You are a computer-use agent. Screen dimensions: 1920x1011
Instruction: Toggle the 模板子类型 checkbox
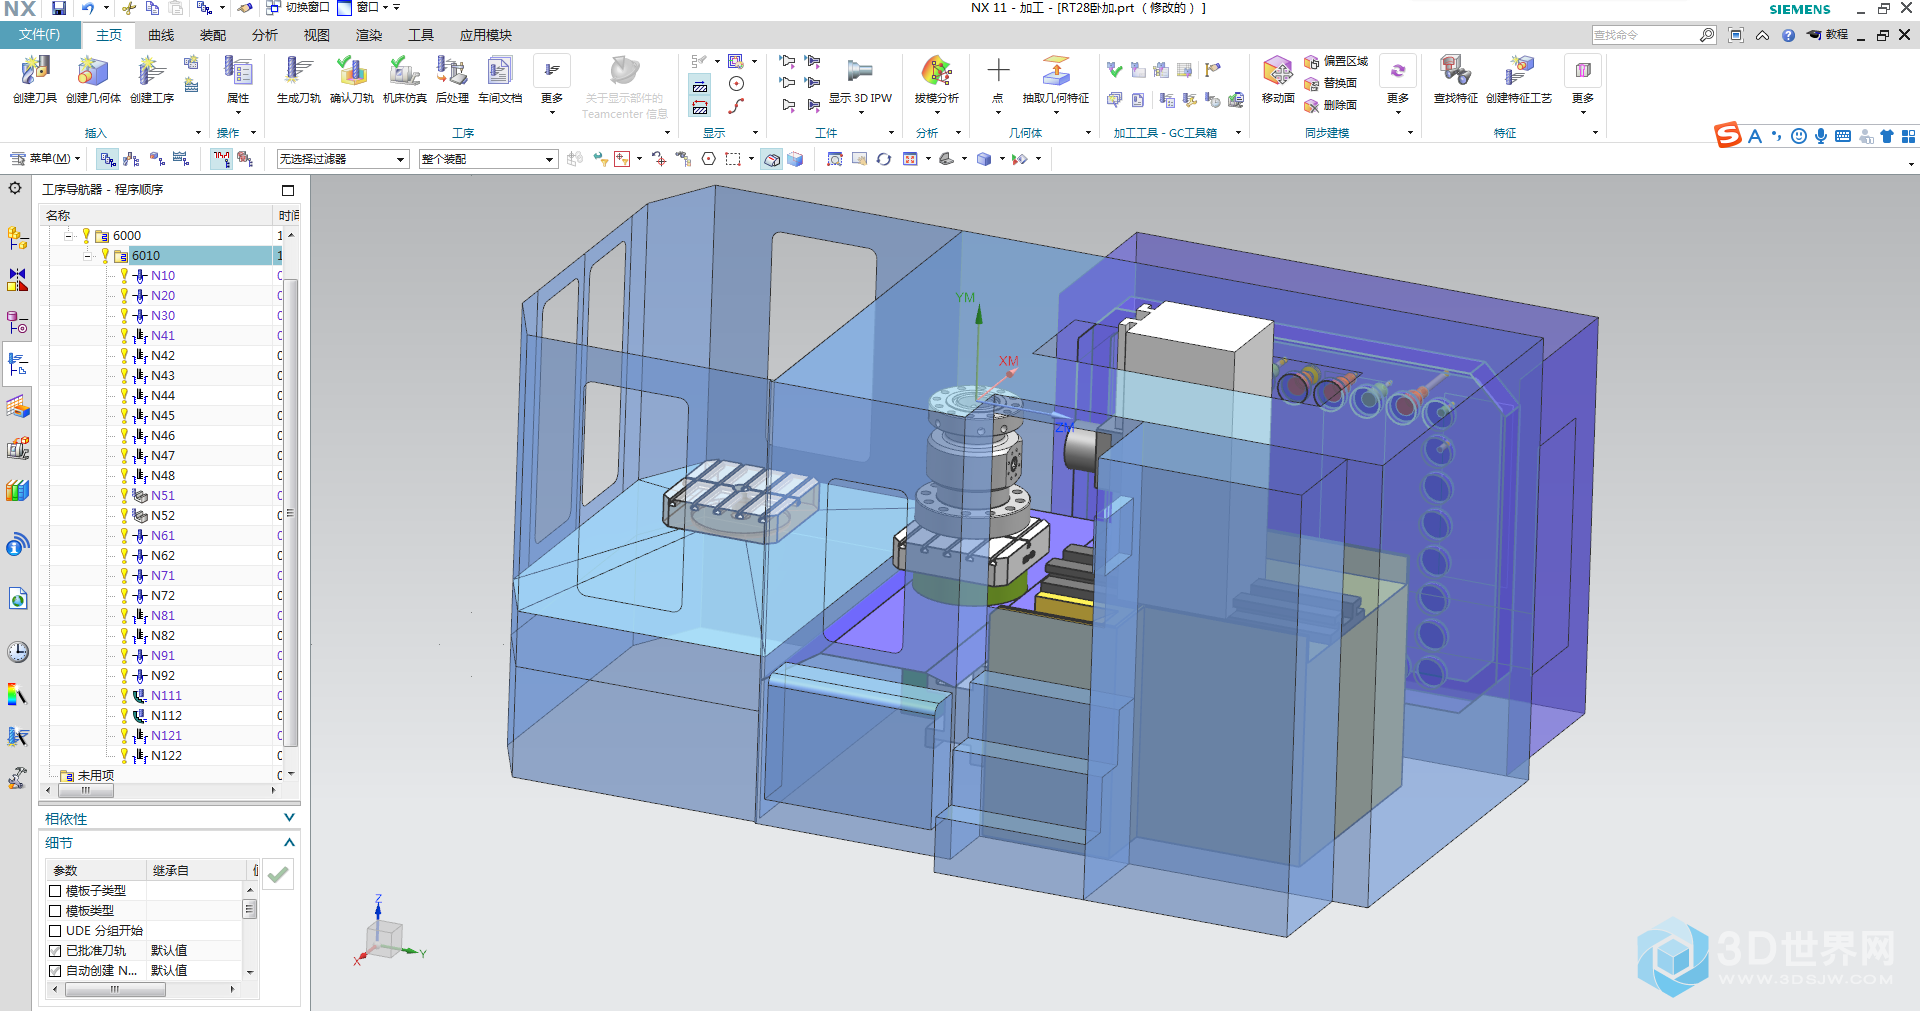pyautogui.click(x=55, y=891)
